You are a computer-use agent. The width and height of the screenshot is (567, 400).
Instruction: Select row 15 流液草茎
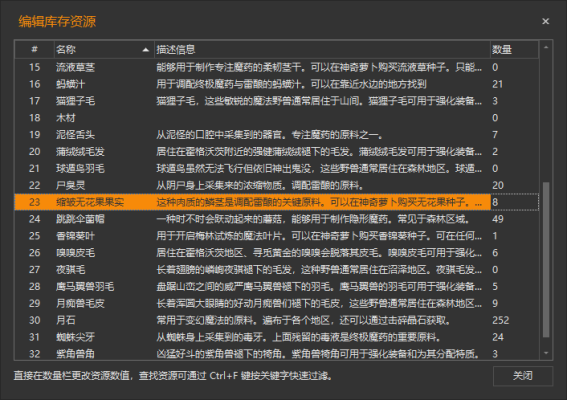277,67
